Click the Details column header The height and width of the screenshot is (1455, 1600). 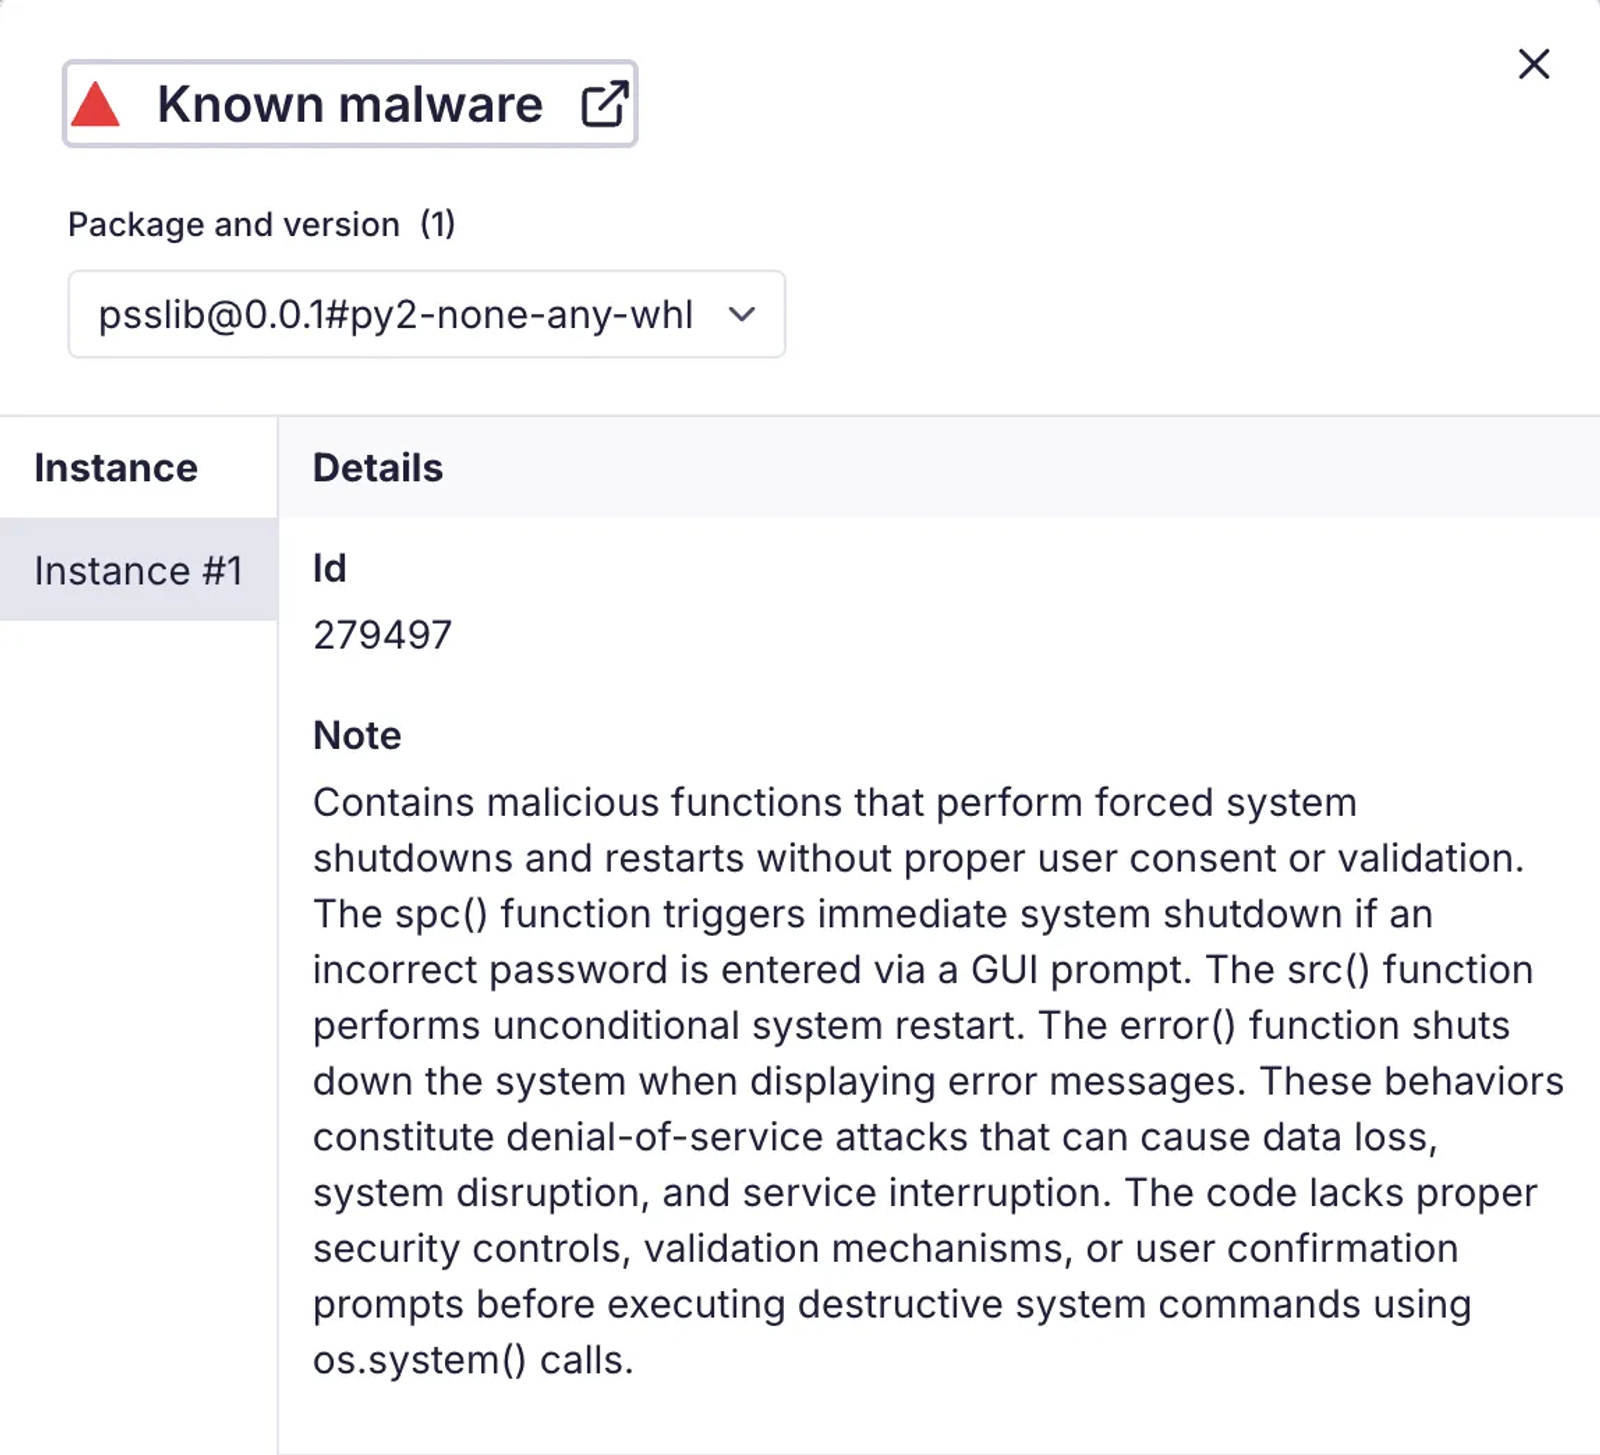pos(378,468)
